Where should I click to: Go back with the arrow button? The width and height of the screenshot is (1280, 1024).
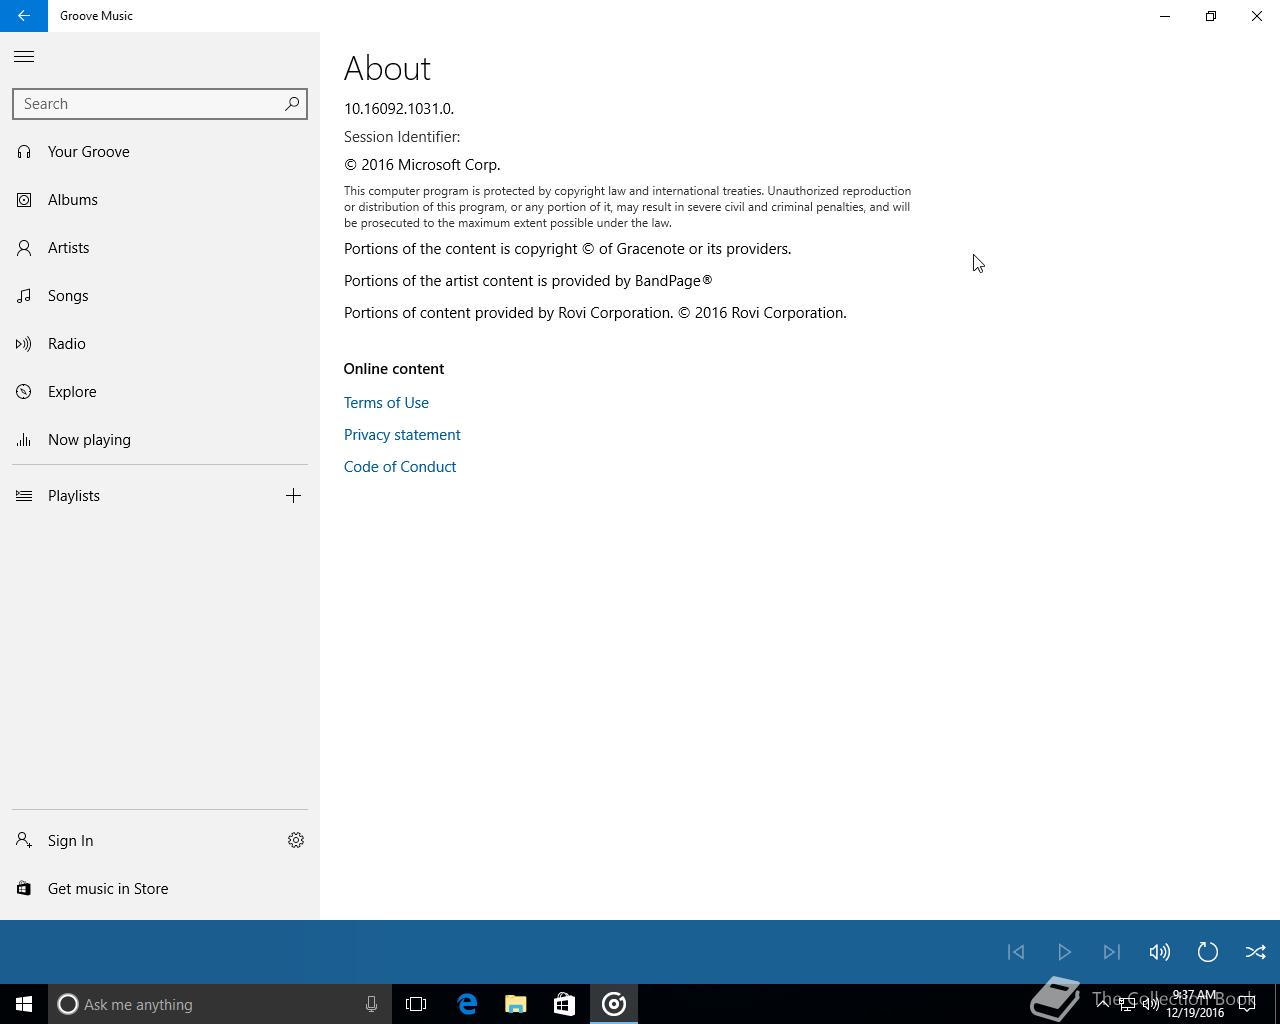[24, 16]
